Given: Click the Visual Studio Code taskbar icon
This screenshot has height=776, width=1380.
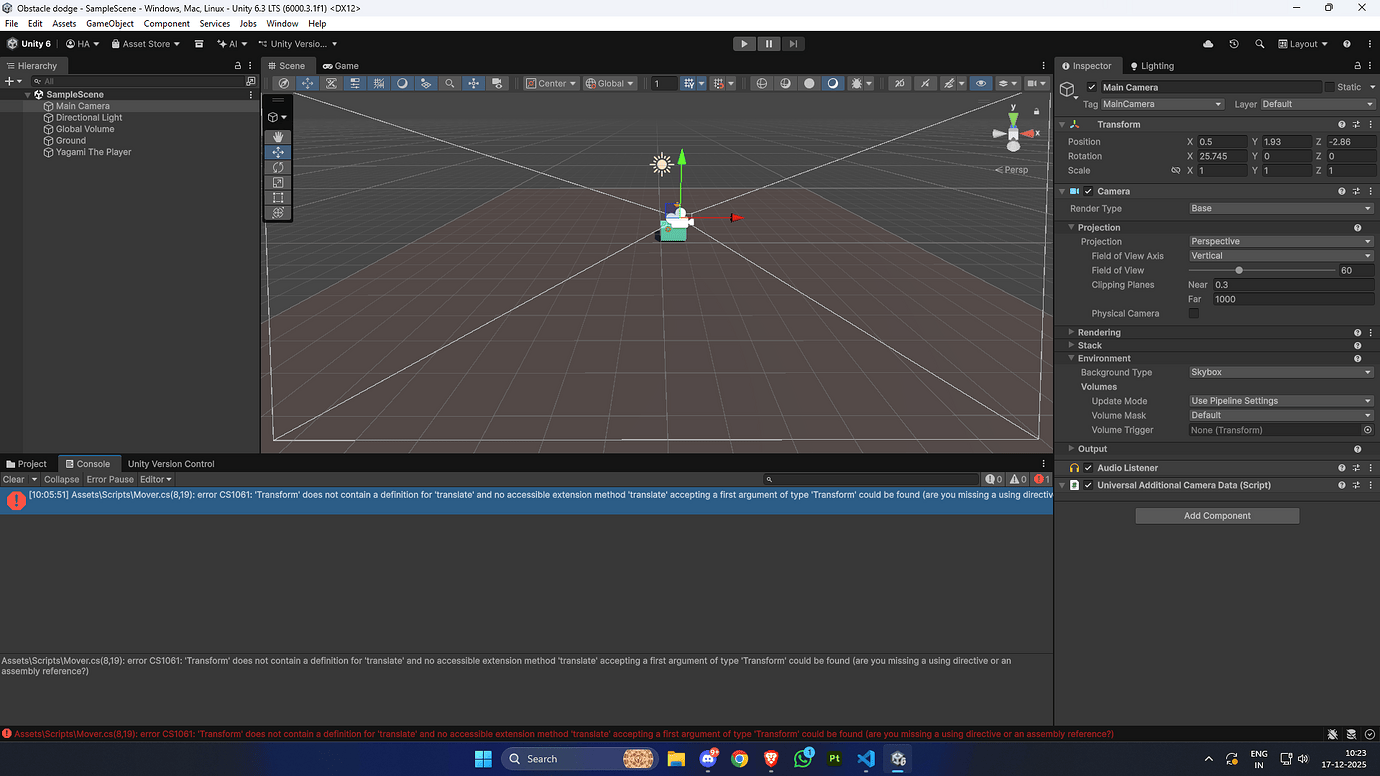Looking at the screenshot, I should (866, 758).
